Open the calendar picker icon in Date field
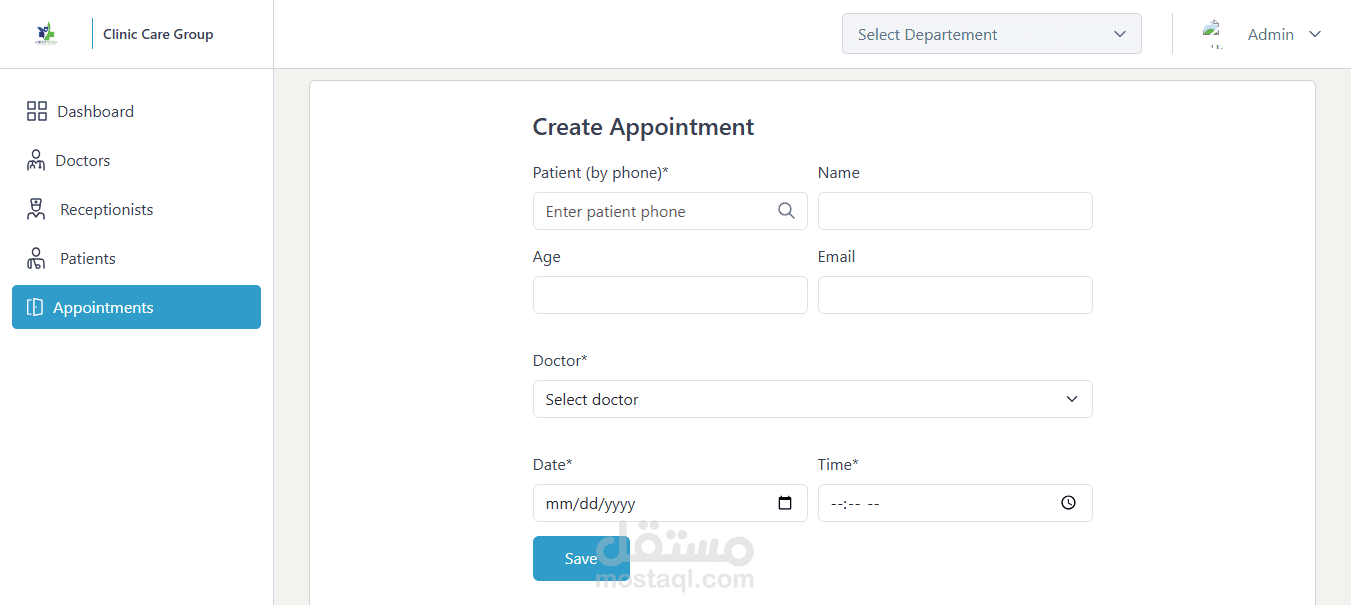Viewport: 1351px width, 605px height. point(785,503)
